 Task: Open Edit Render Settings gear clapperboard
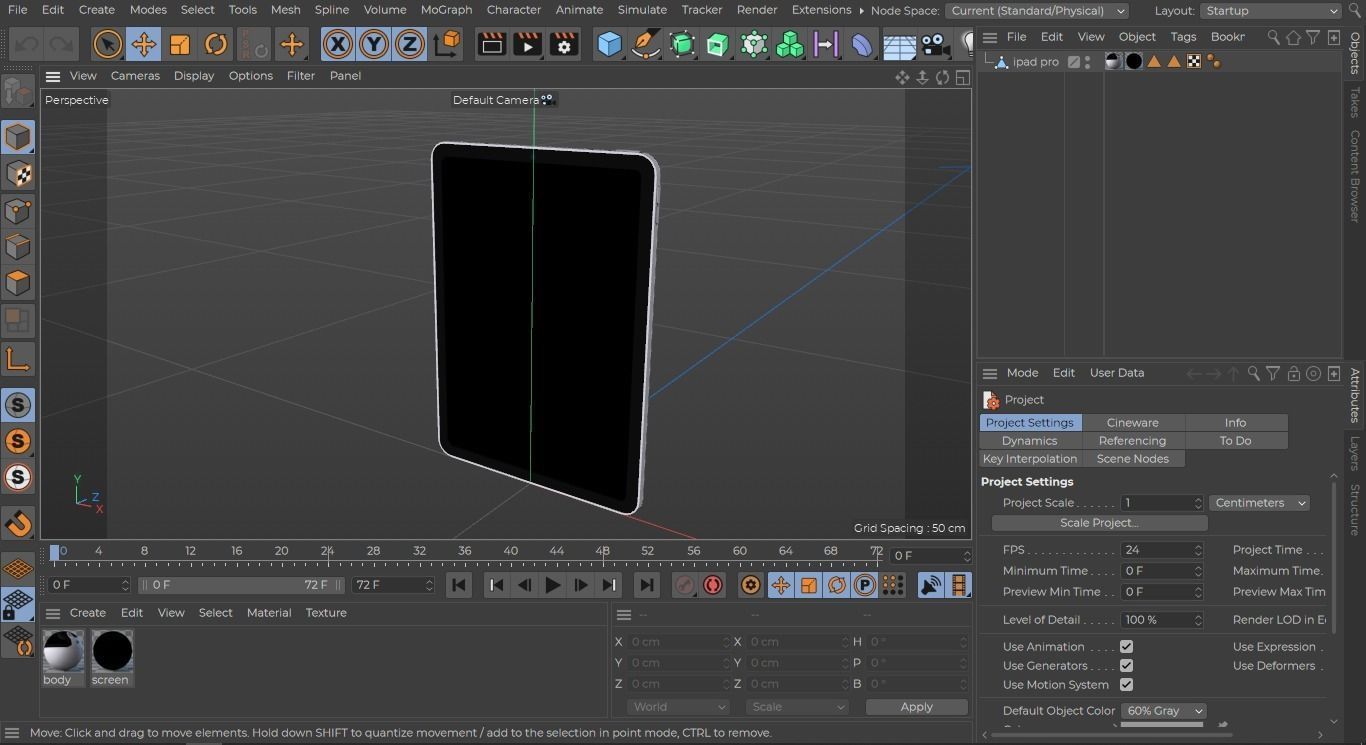point(564,44)
